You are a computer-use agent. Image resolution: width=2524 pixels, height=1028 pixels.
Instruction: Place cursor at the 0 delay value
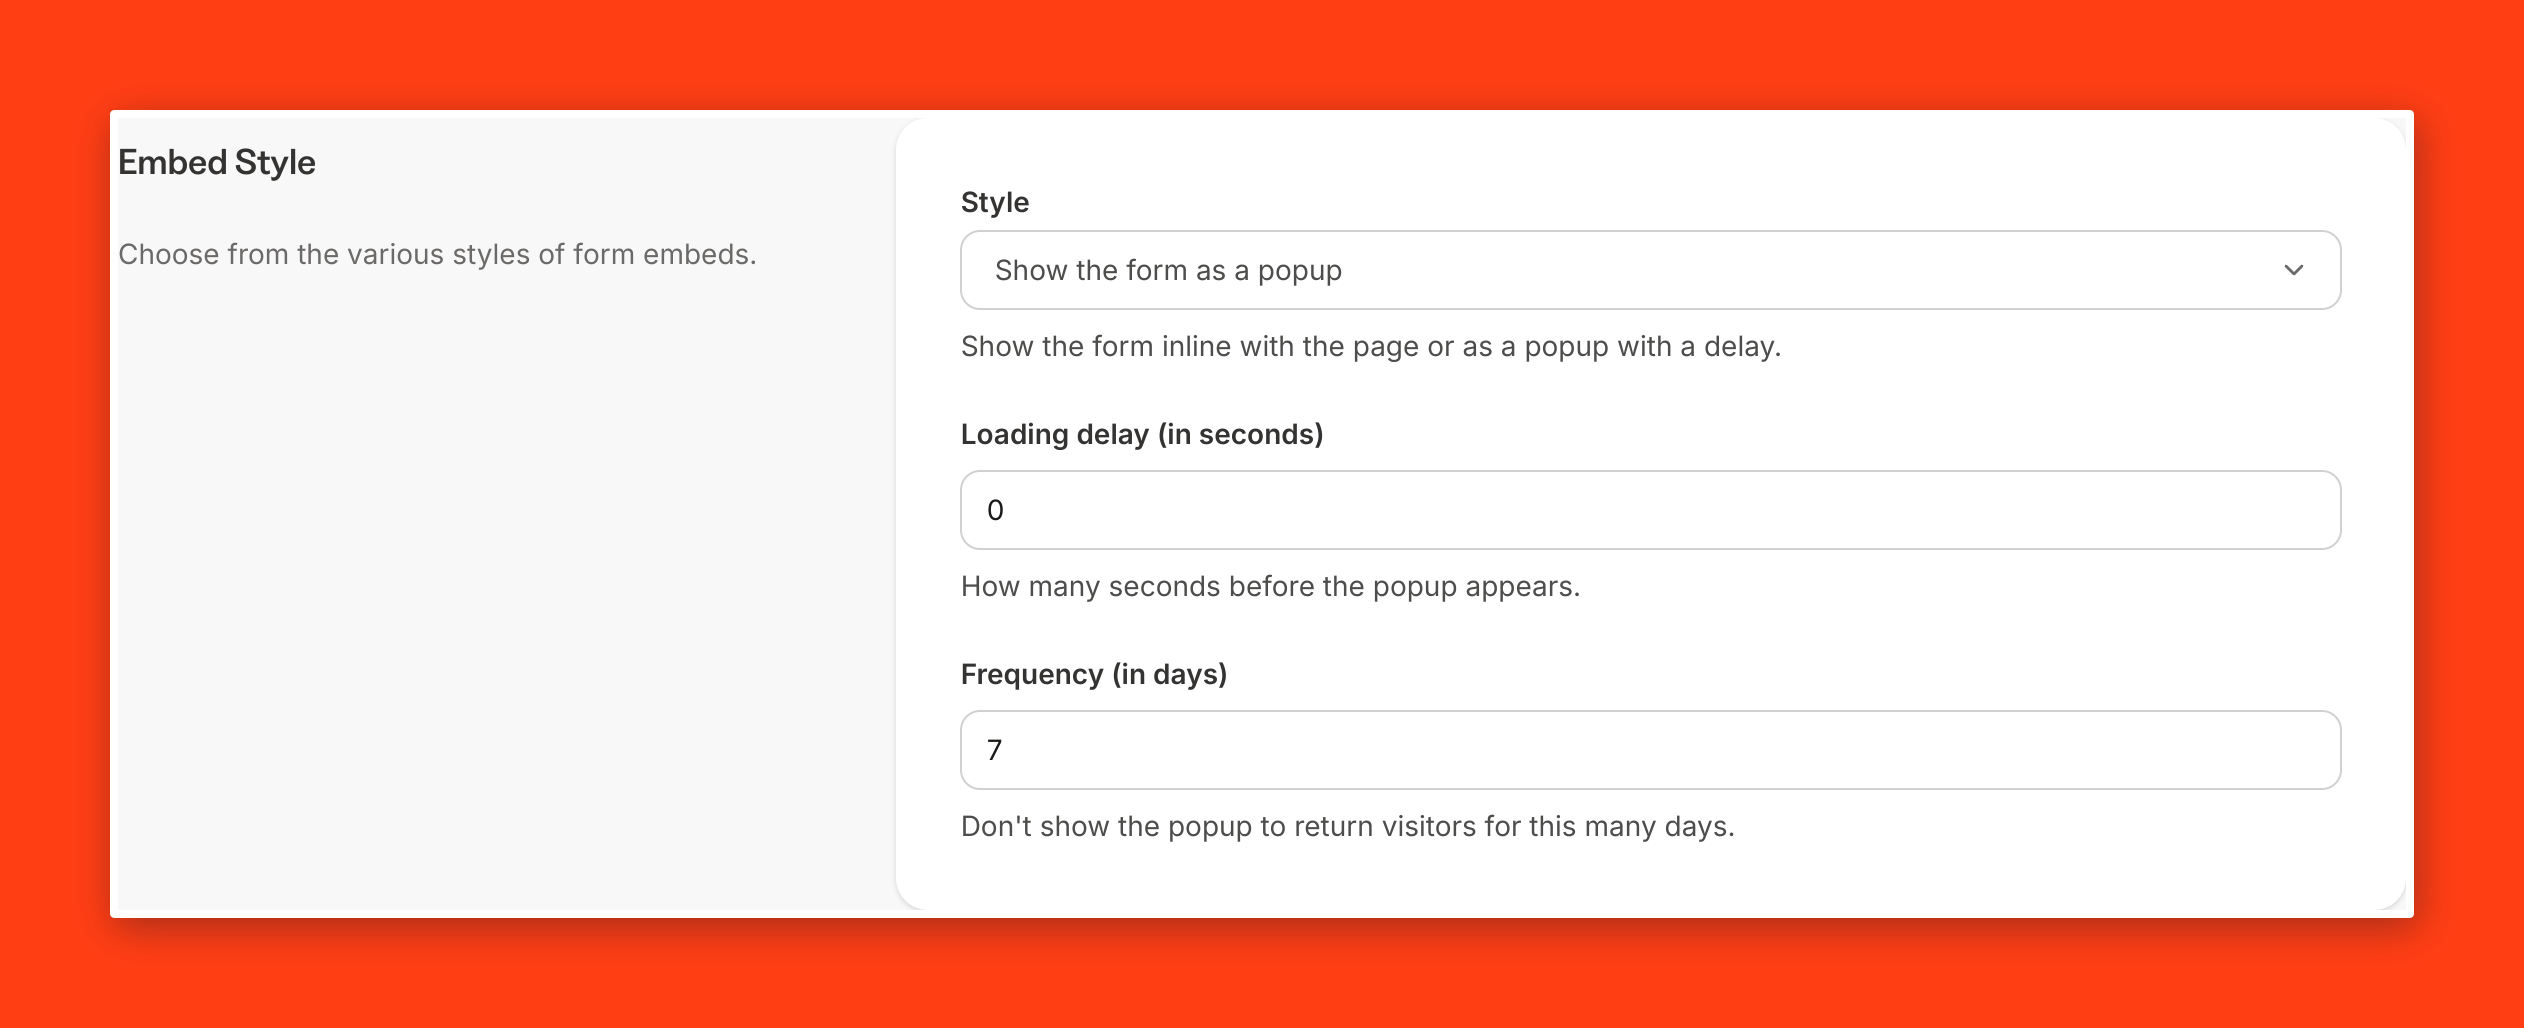tap(996, 510)
